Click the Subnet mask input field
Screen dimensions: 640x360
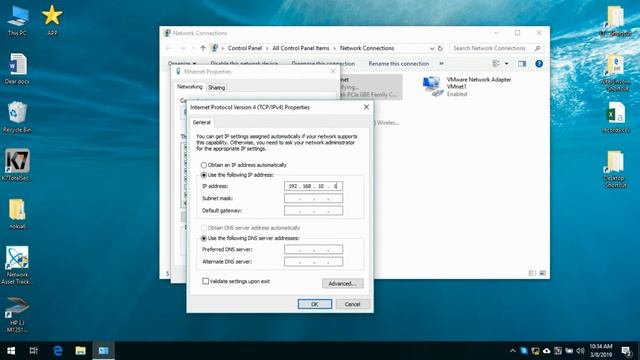pyautogui.click(x=313, y=198)
